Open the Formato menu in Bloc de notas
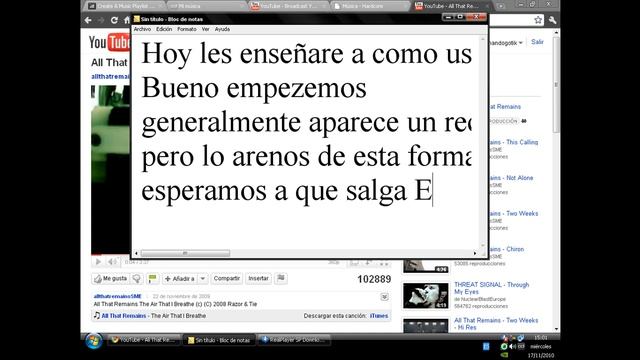Screen dimensions: 640x360 click(187, 29)
